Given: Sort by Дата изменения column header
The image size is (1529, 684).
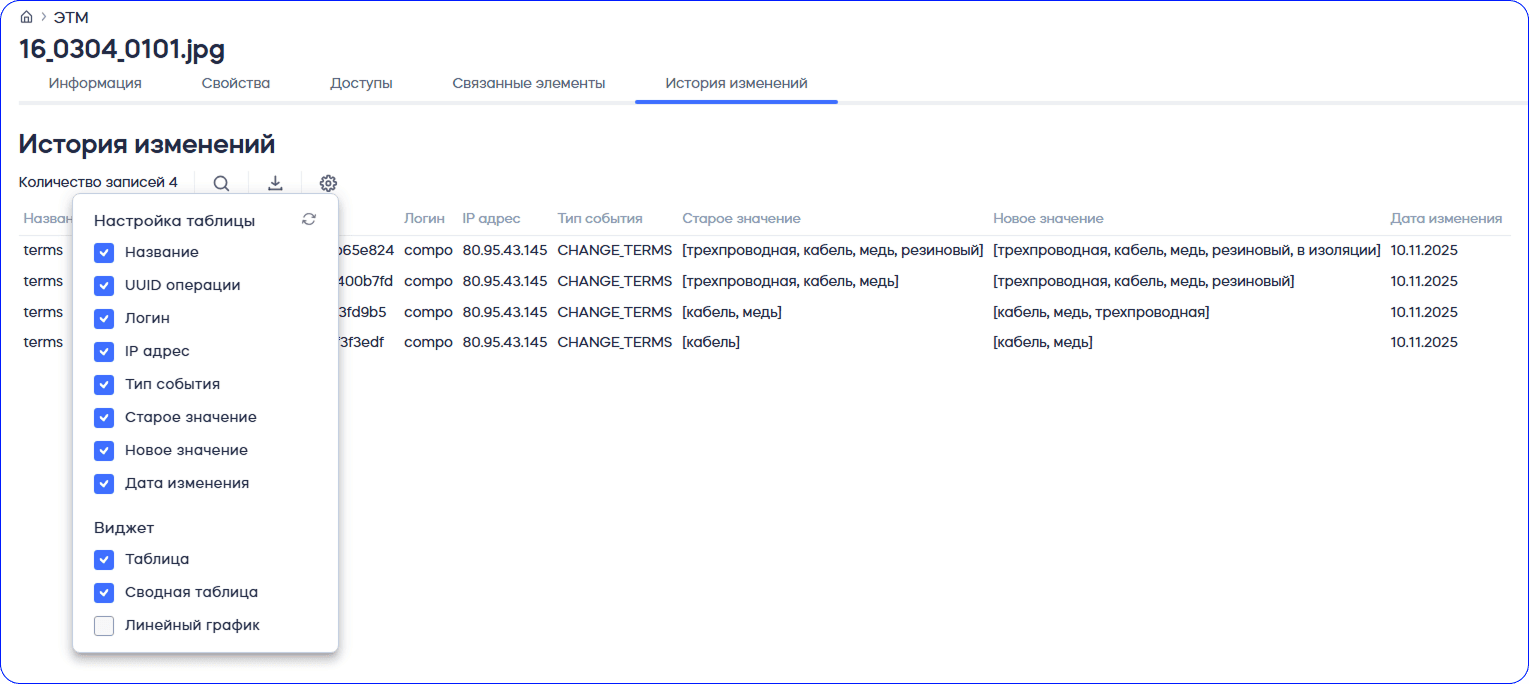Looking at the screenshot, I should [1445, 218].
